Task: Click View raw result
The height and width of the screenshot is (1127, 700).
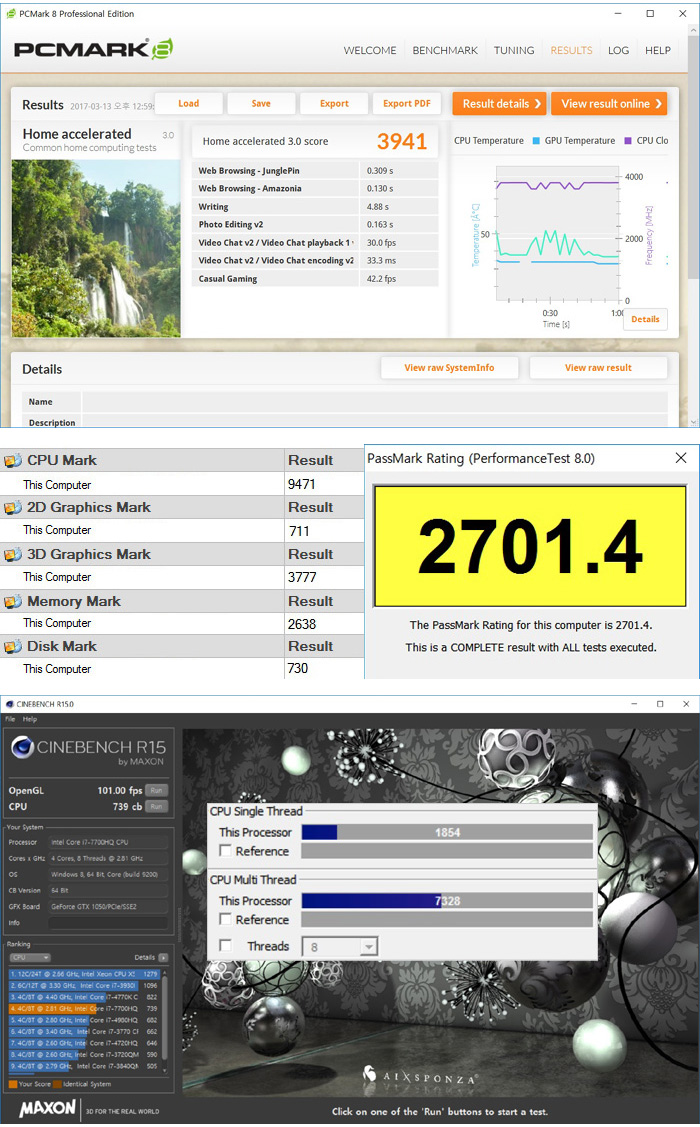Action: 598,367
